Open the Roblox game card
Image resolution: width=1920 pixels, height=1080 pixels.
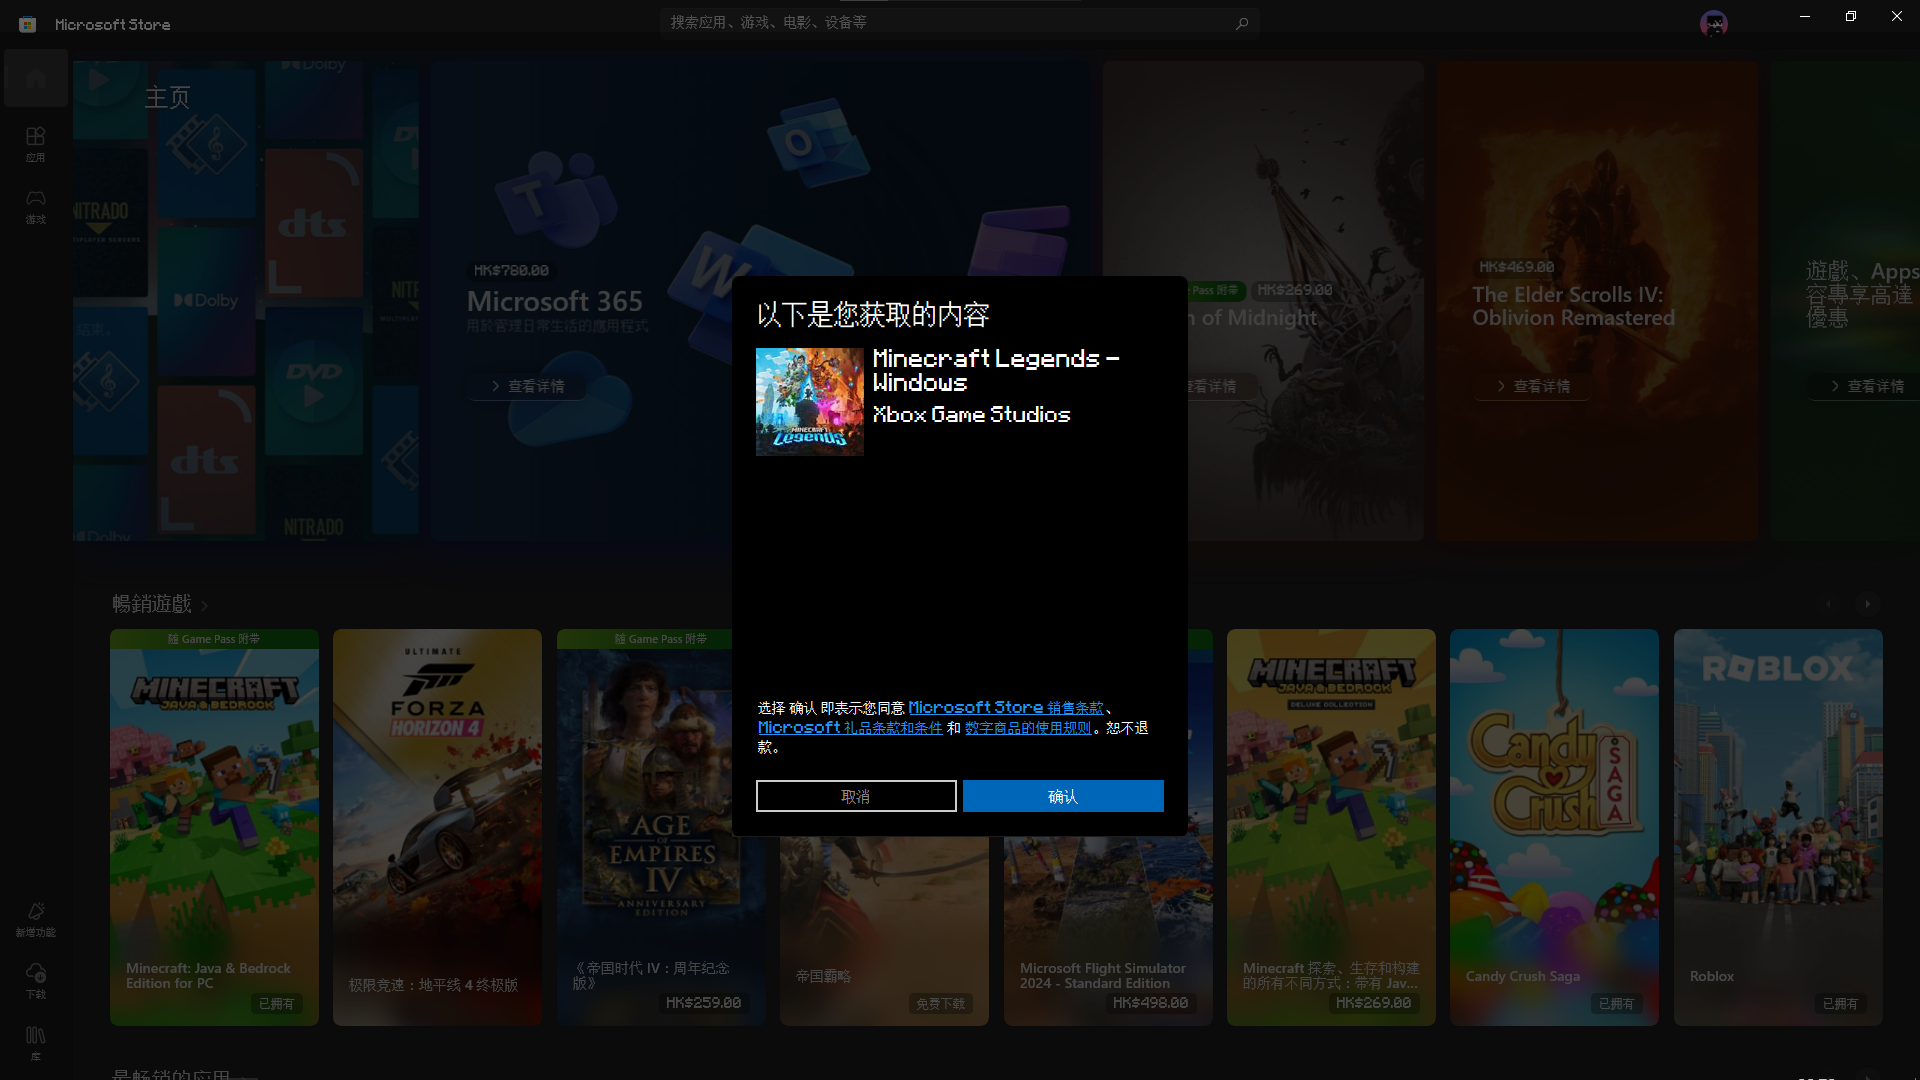tap(1778, 827)
